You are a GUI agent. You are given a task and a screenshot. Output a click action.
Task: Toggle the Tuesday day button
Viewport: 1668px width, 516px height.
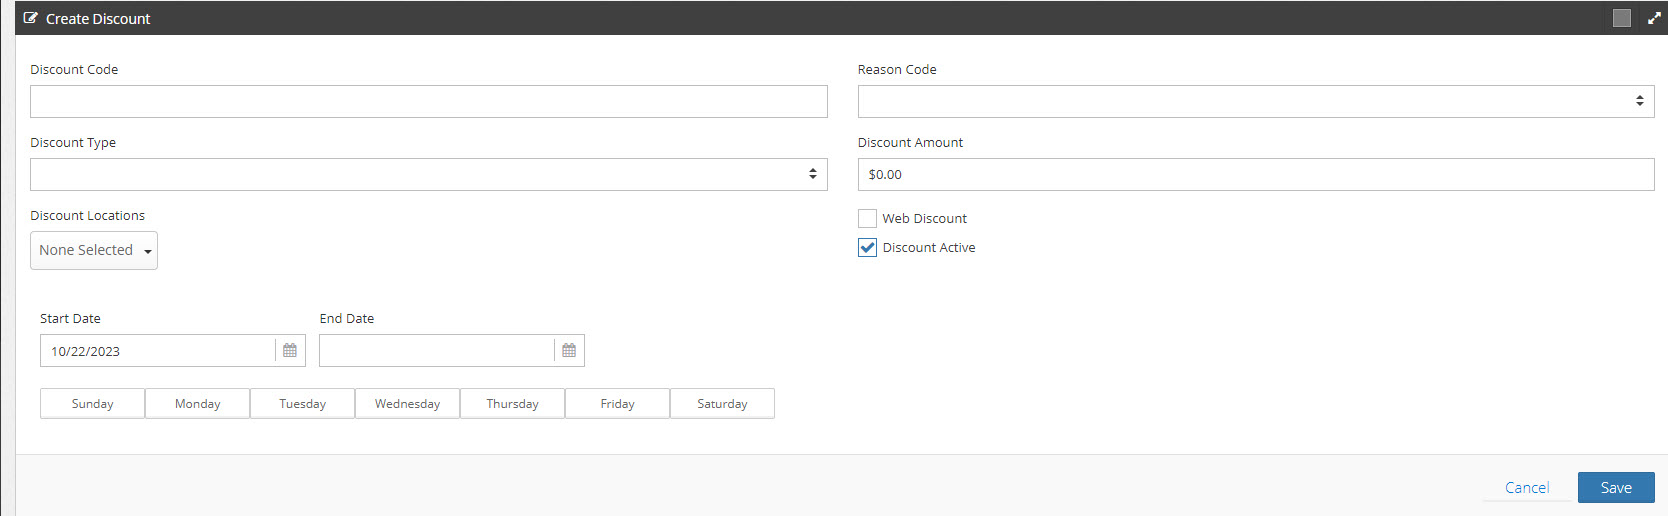click(302, 404)
